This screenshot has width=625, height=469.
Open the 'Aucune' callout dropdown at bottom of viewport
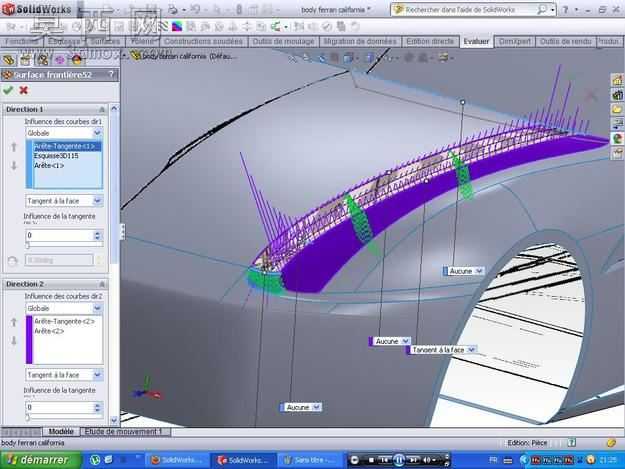coord(316,407)
